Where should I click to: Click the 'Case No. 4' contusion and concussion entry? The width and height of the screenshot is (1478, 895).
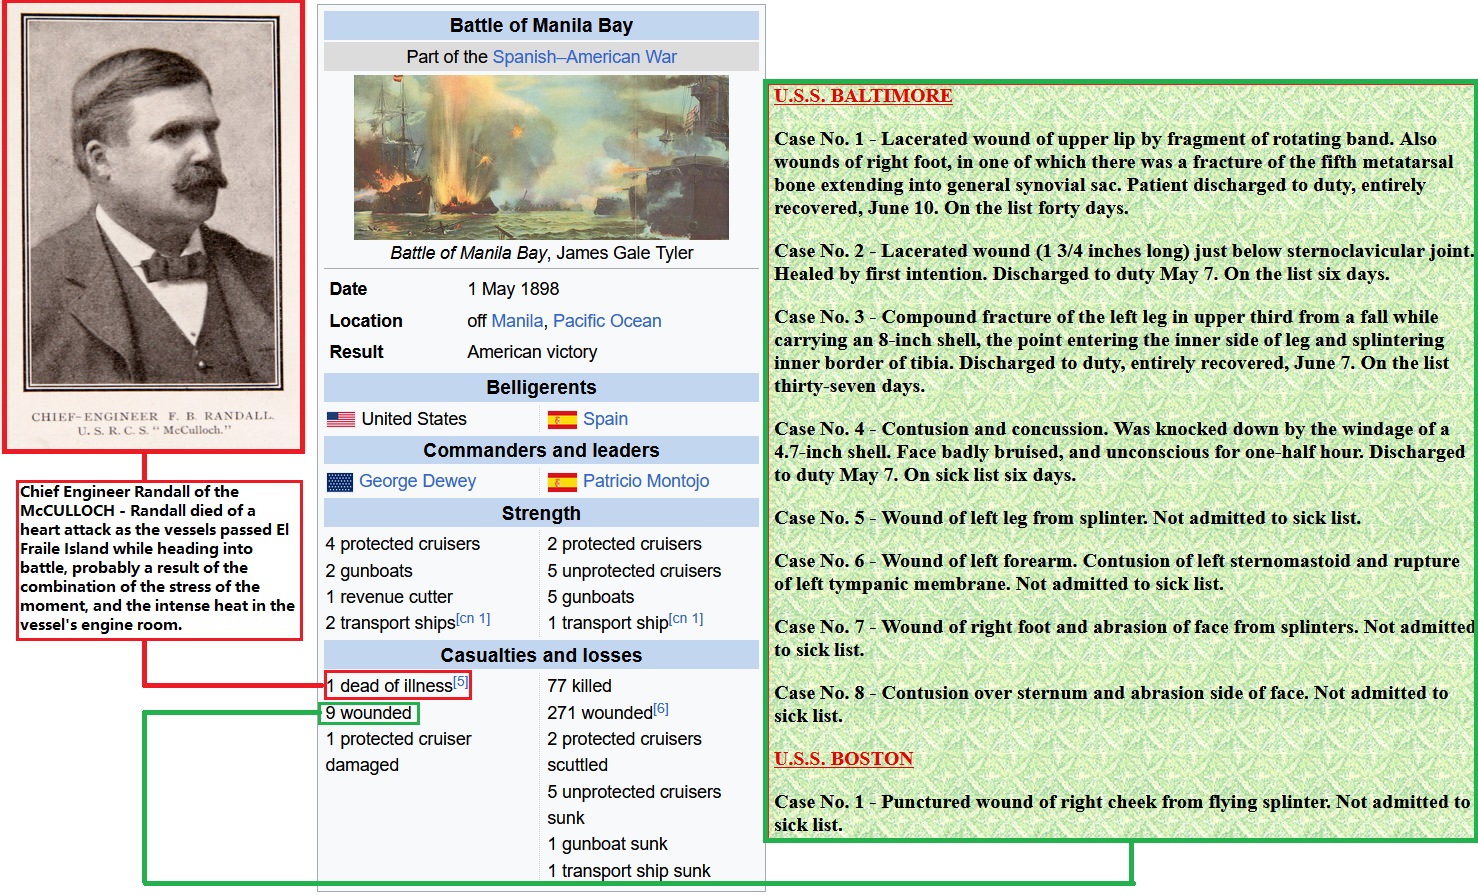[x=1119, y=452]
